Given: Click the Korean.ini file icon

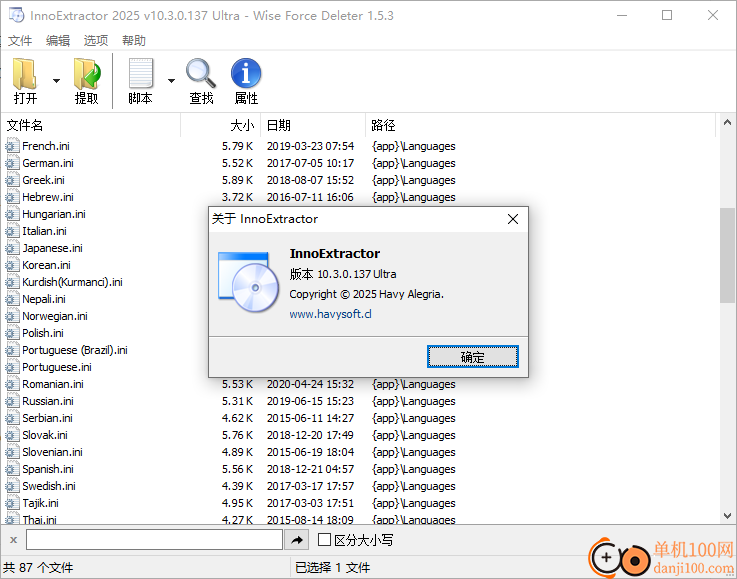Looking at the screenshot, I should click(12, 265).
